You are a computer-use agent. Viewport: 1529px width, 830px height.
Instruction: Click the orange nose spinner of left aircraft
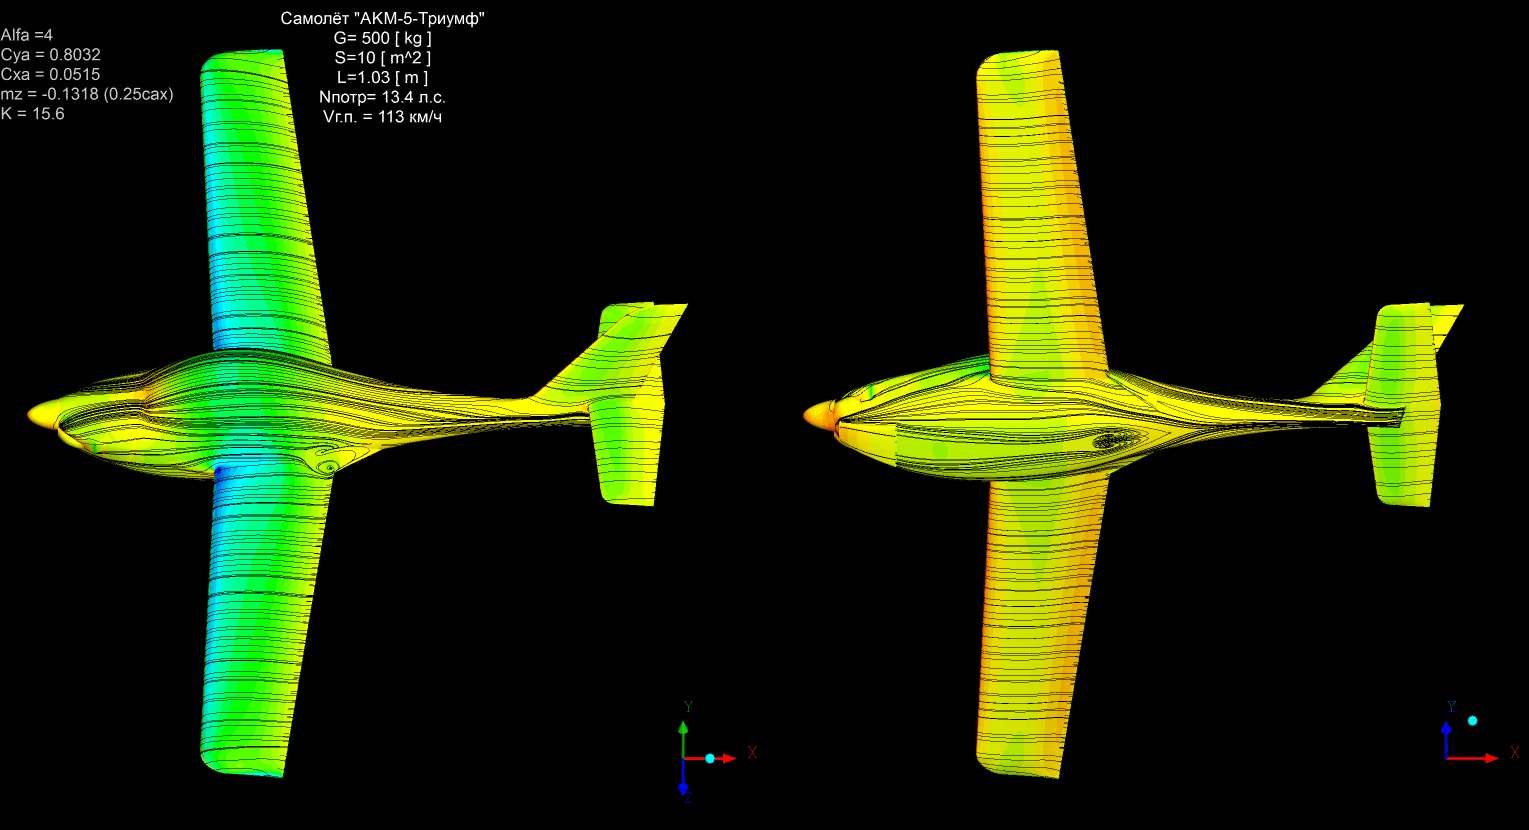[43, 412]
